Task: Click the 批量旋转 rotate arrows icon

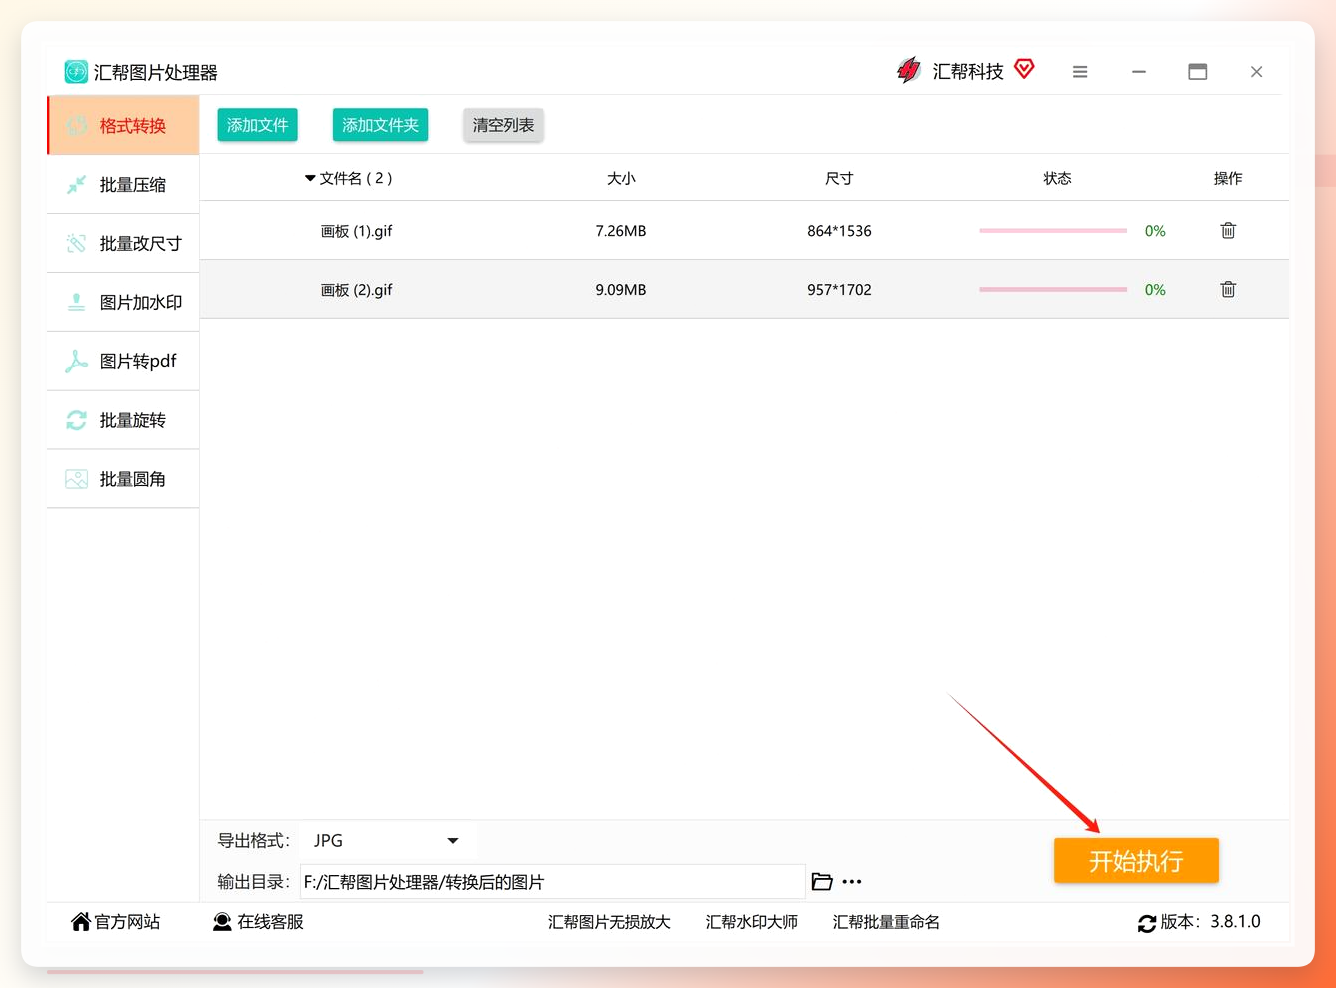Action: click(77, 420)
